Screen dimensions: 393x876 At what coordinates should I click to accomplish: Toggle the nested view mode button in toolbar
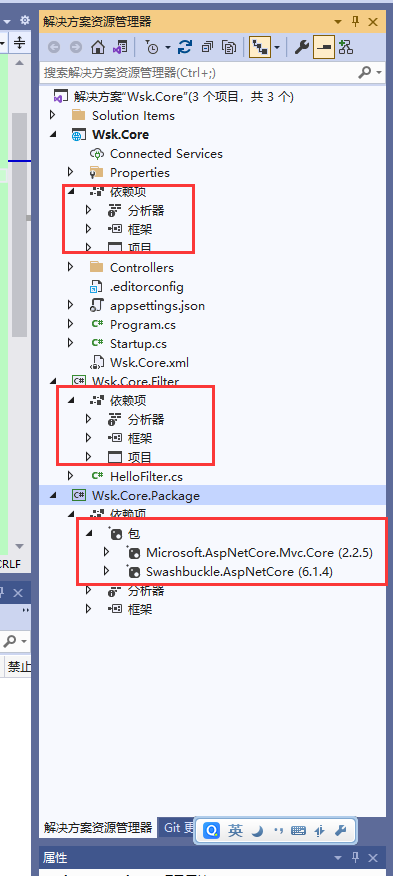click(x=259, y=47)
